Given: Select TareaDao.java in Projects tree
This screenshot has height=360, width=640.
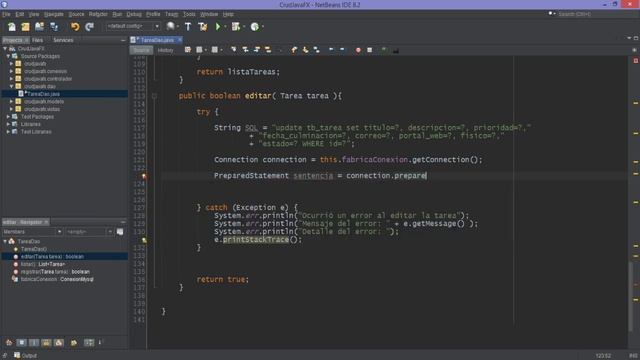Looking at the screenshot, I should click(x=43, y=94).
